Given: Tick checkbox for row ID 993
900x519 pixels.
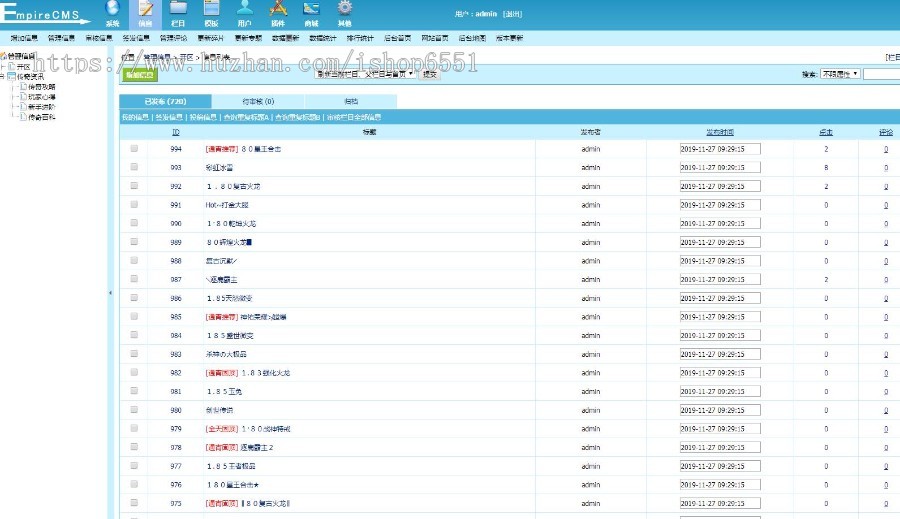Looking at the screenshot, I should (x=134, y=167).
